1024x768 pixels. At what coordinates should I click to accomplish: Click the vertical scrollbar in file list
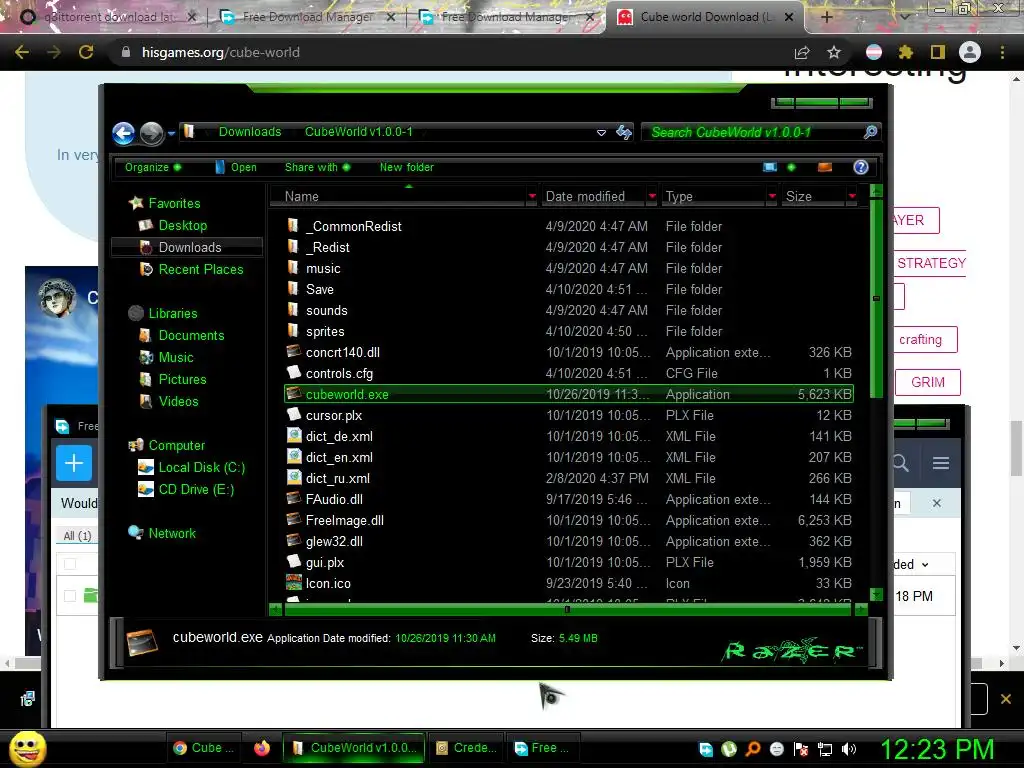coord(876,298)
